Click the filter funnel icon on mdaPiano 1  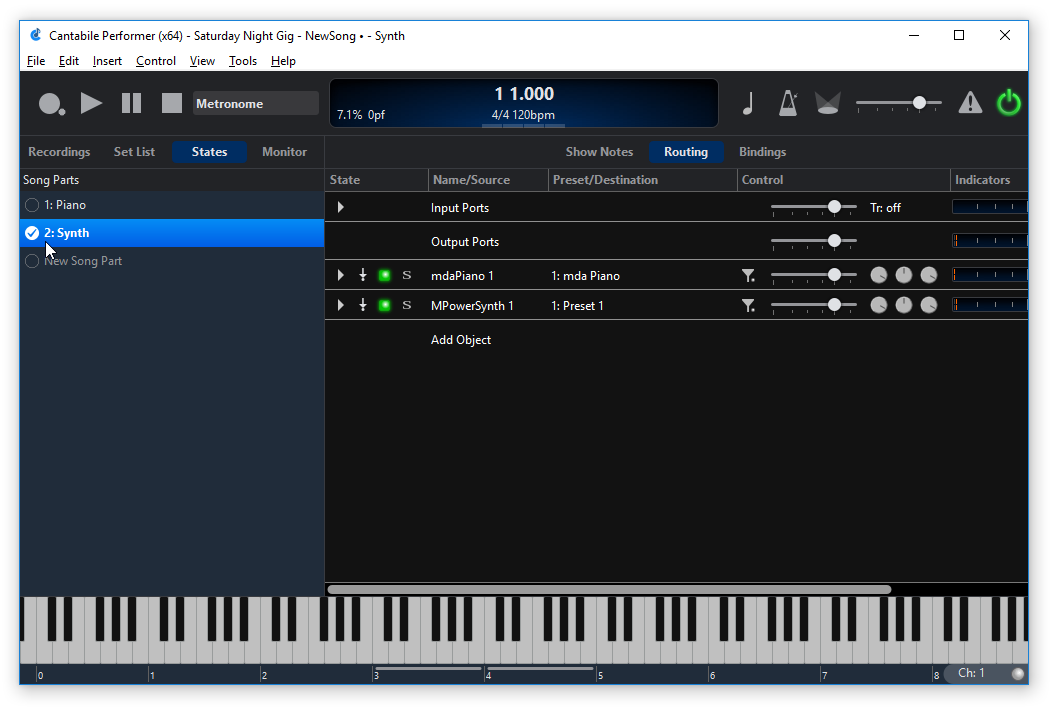[x=748, y=275]
